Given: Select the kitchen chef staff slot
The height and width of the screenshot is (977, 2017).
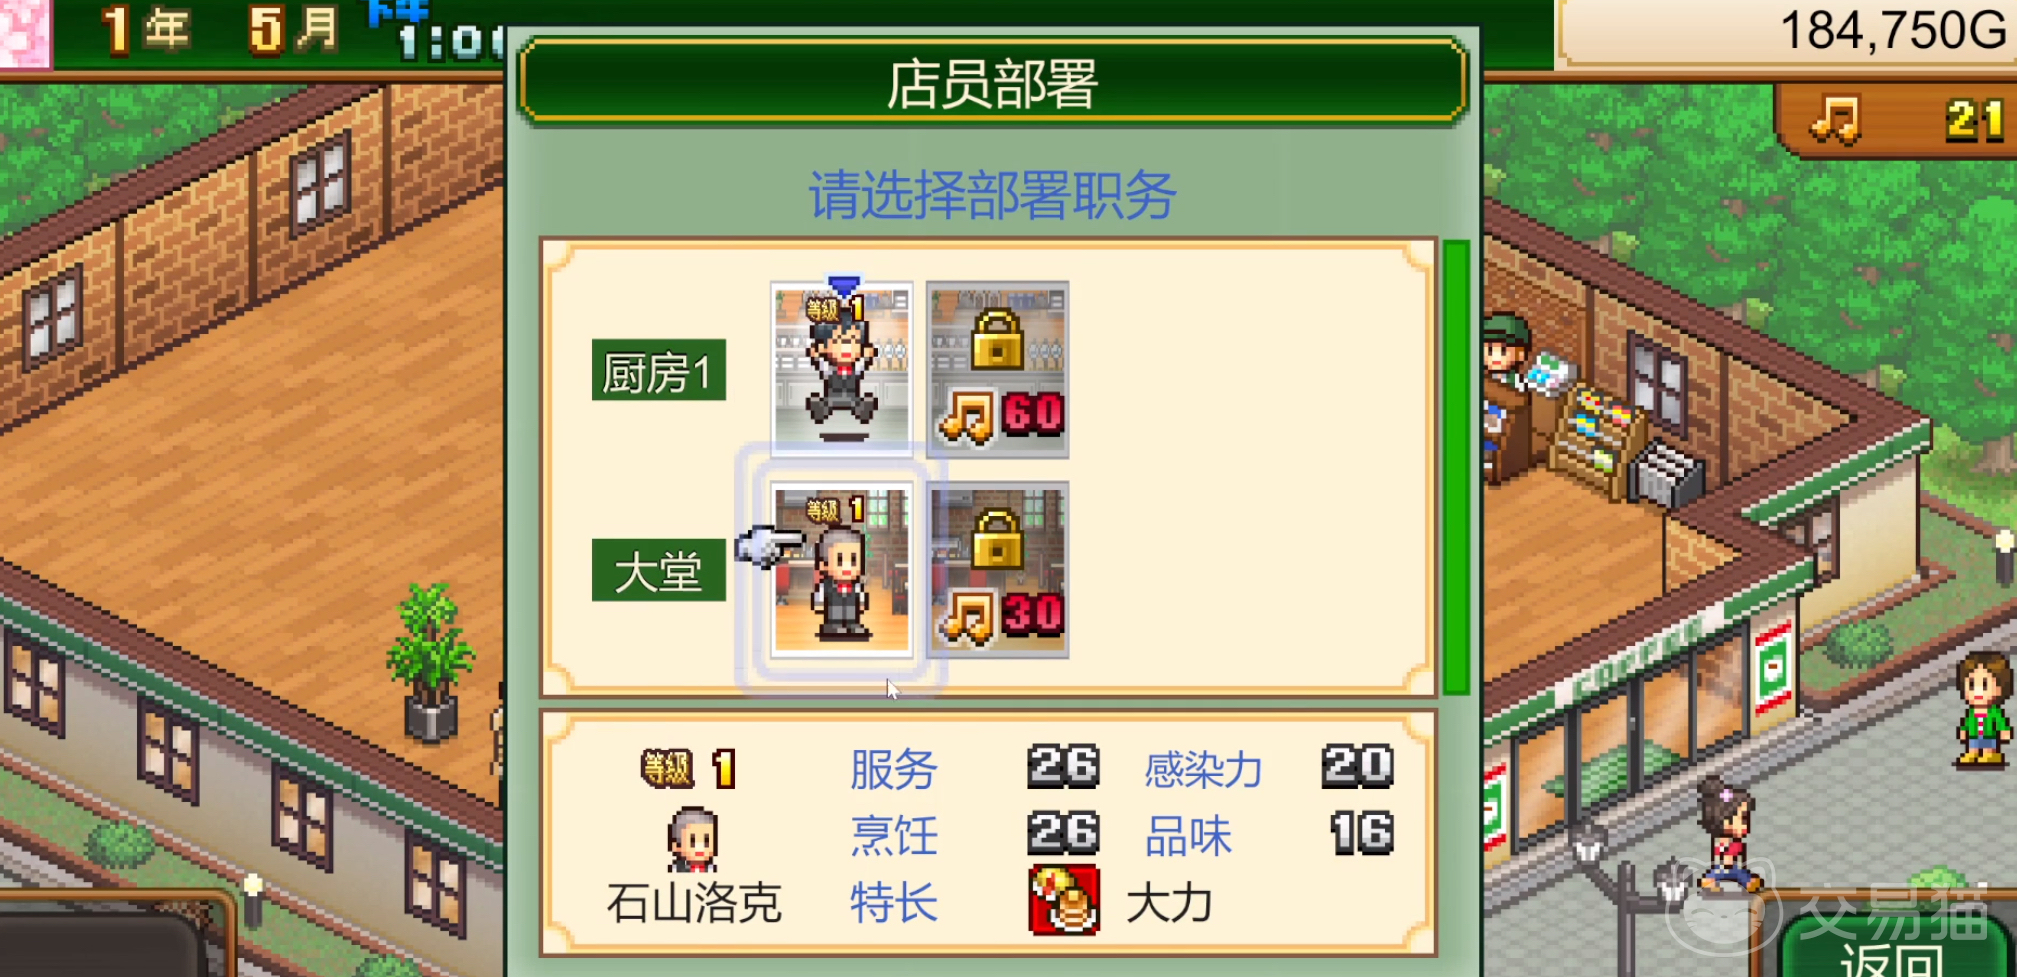Looking at the screenshot, I should tap(841, 369).
